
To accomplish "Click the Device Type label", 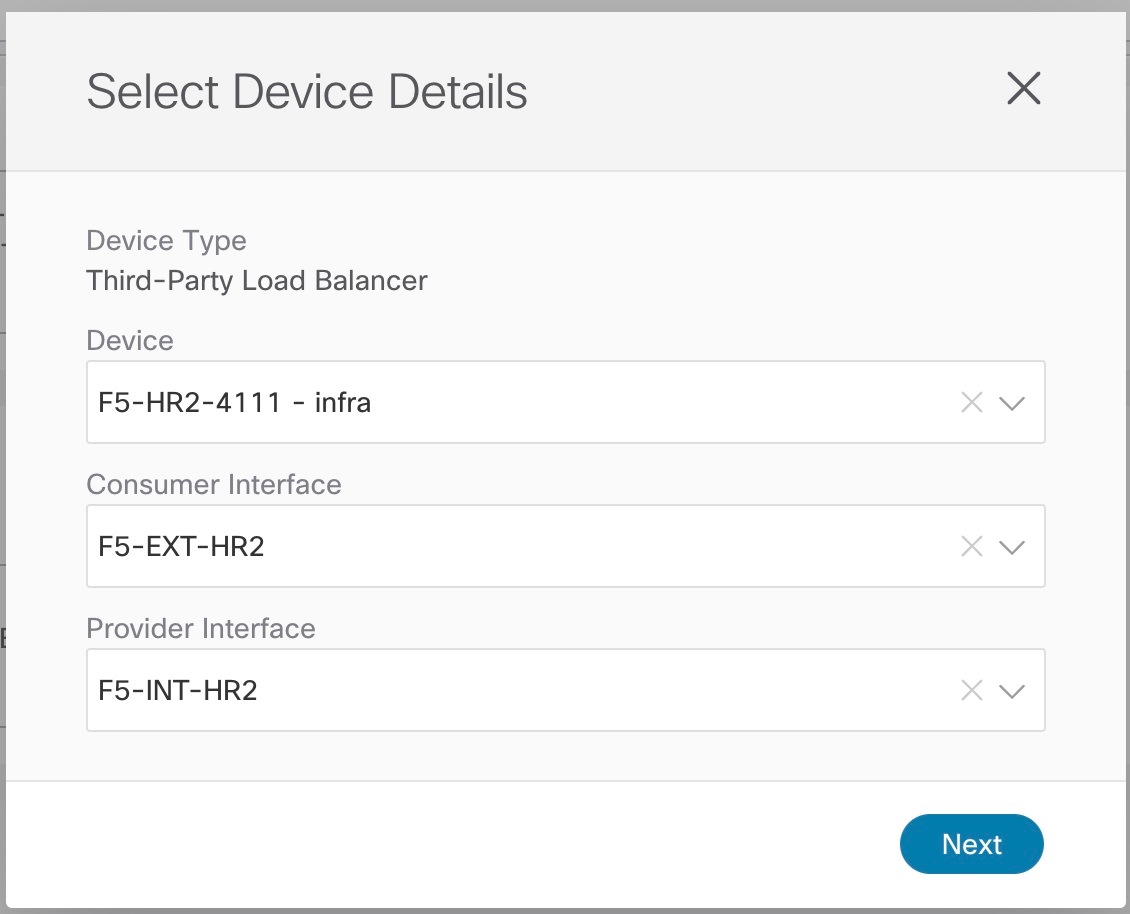I will 166,241.
